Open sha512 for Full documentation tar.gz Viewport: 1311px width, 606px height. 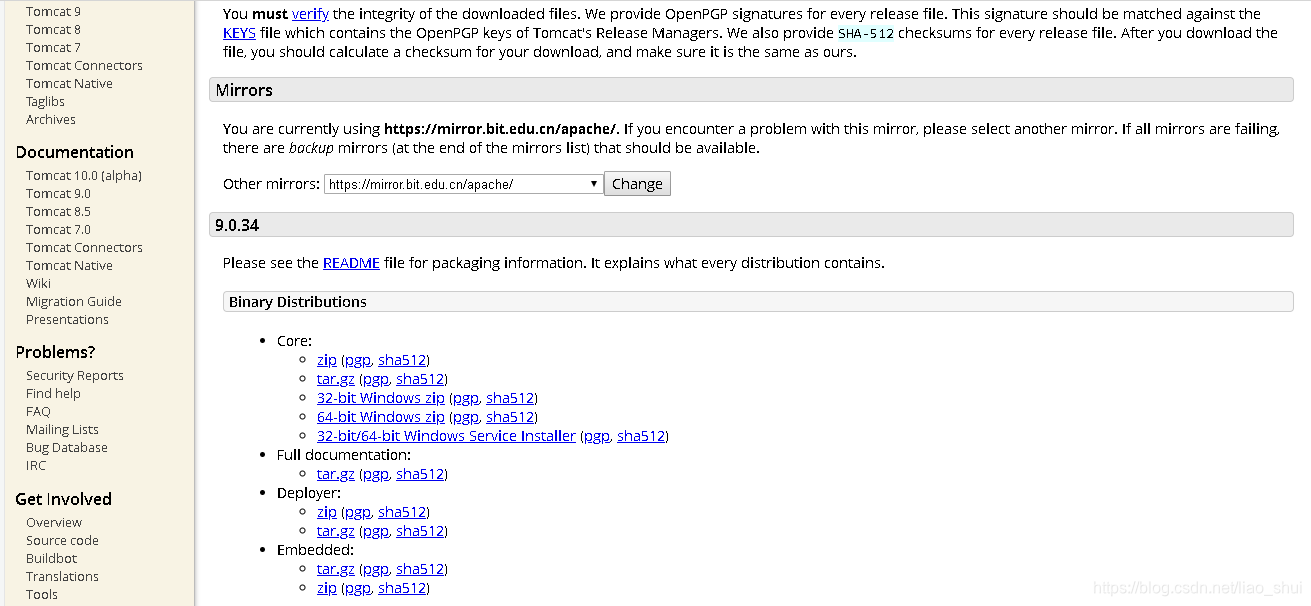(x=420, y=474)
